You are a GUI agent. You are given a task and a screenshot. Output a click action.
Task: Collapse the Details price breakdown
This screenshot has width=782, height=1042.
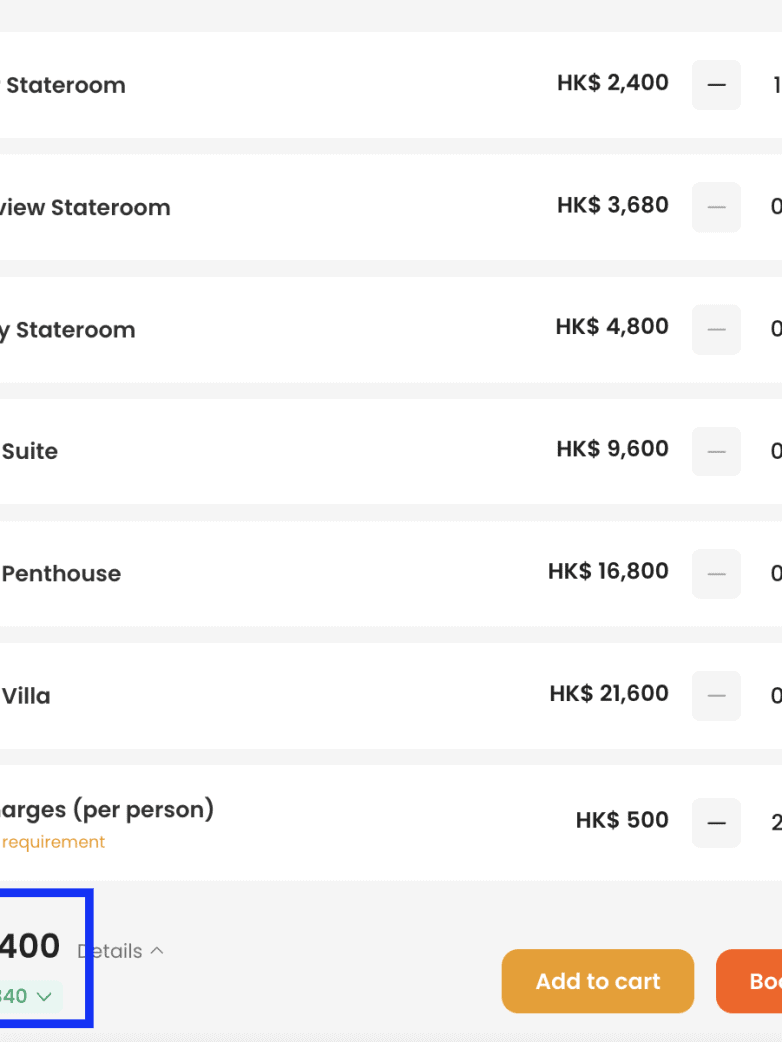(122, 951)
